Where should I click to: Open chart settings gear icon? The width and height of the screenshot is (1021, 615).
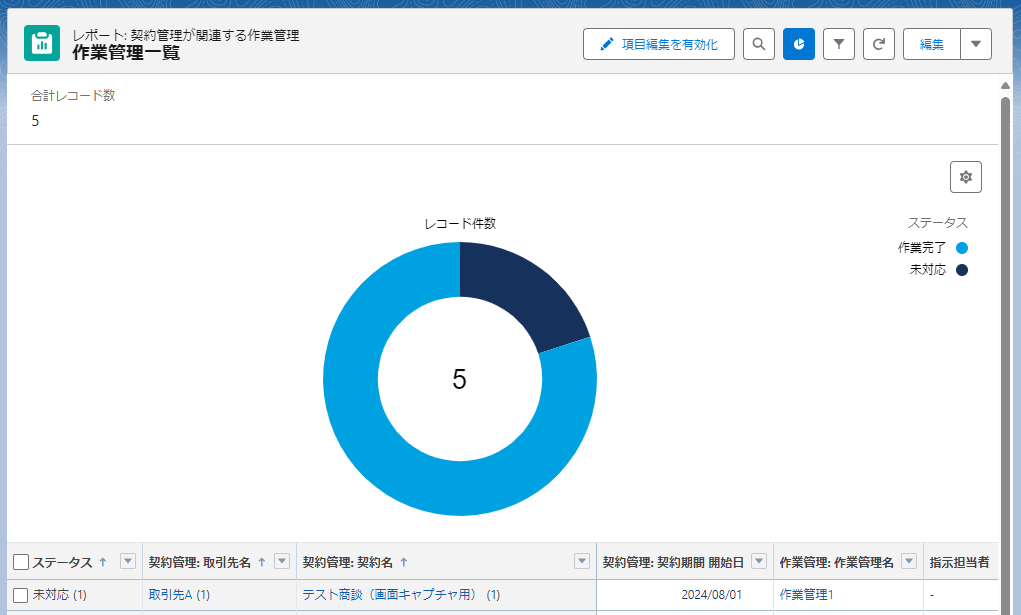point(966,177)
